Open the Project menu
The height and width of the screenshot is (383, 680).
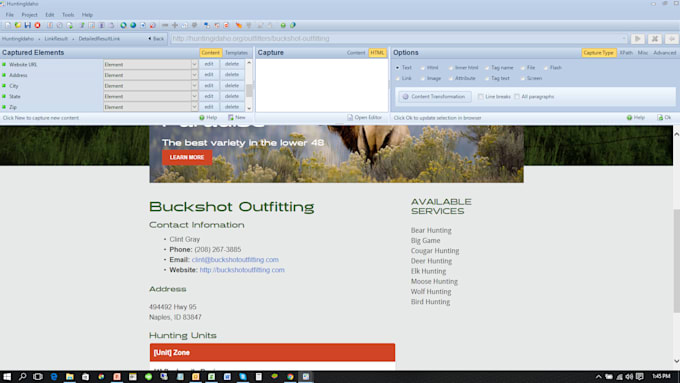29,15
